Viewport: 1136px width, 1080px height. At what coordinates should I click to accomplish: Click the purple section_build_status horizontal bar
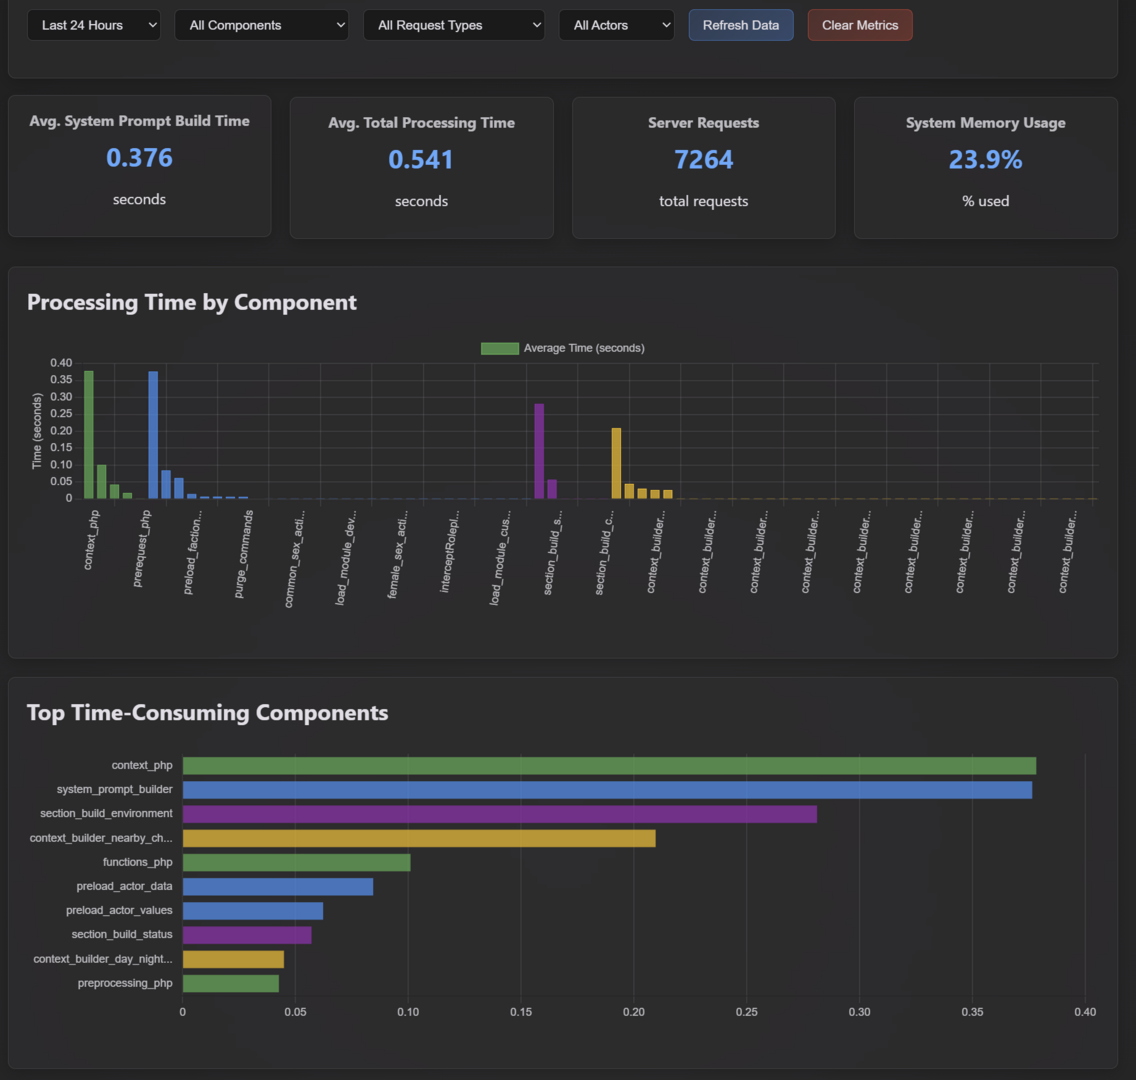[247, 935]
